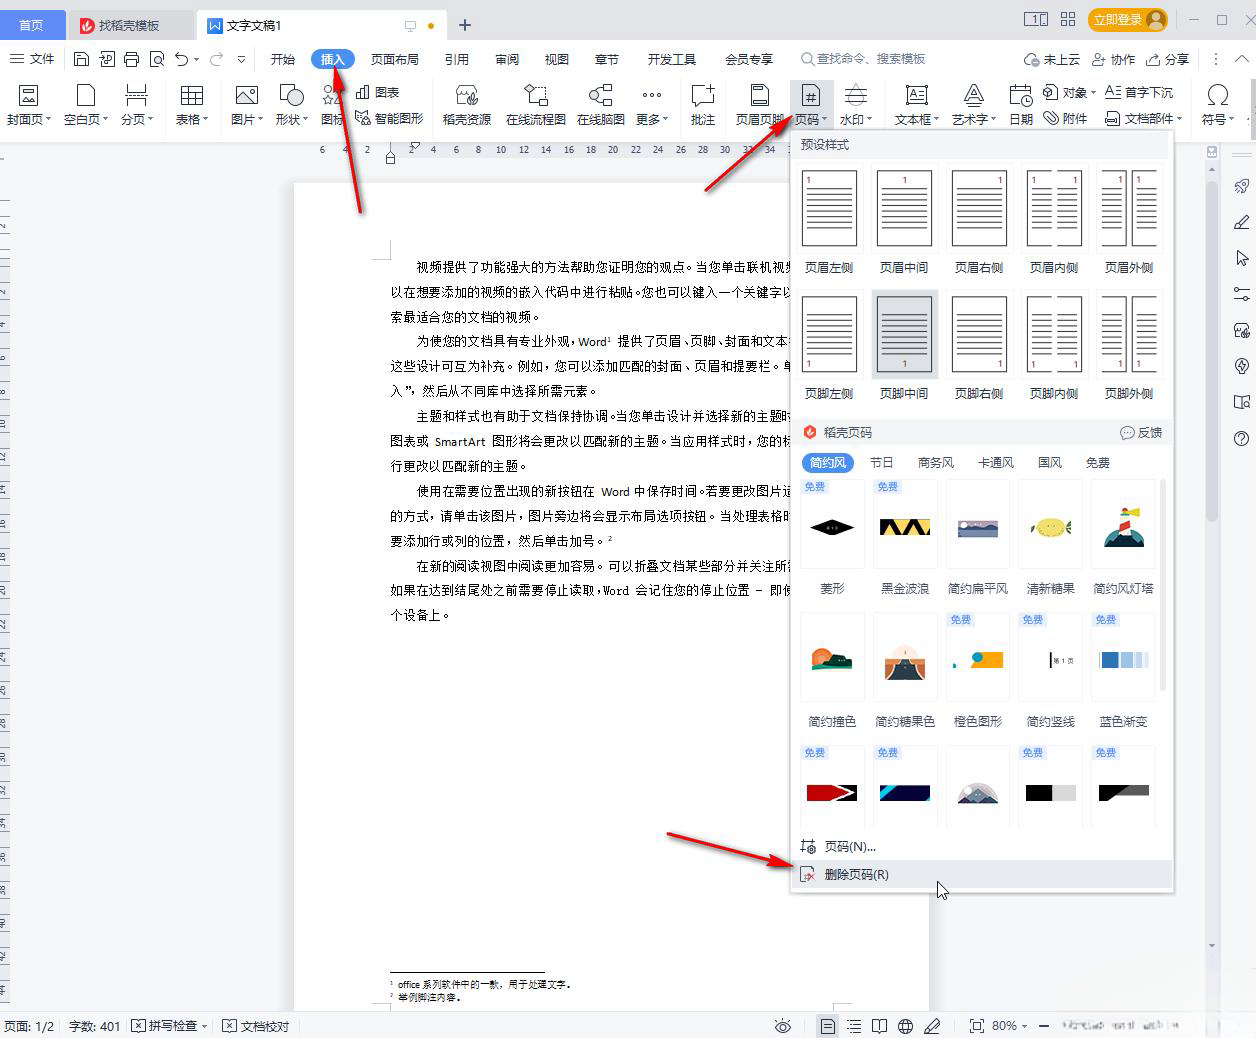Insert a table via 表格 button
This screenshot has height=1038, width=1256.
click(x=192, y=105)
